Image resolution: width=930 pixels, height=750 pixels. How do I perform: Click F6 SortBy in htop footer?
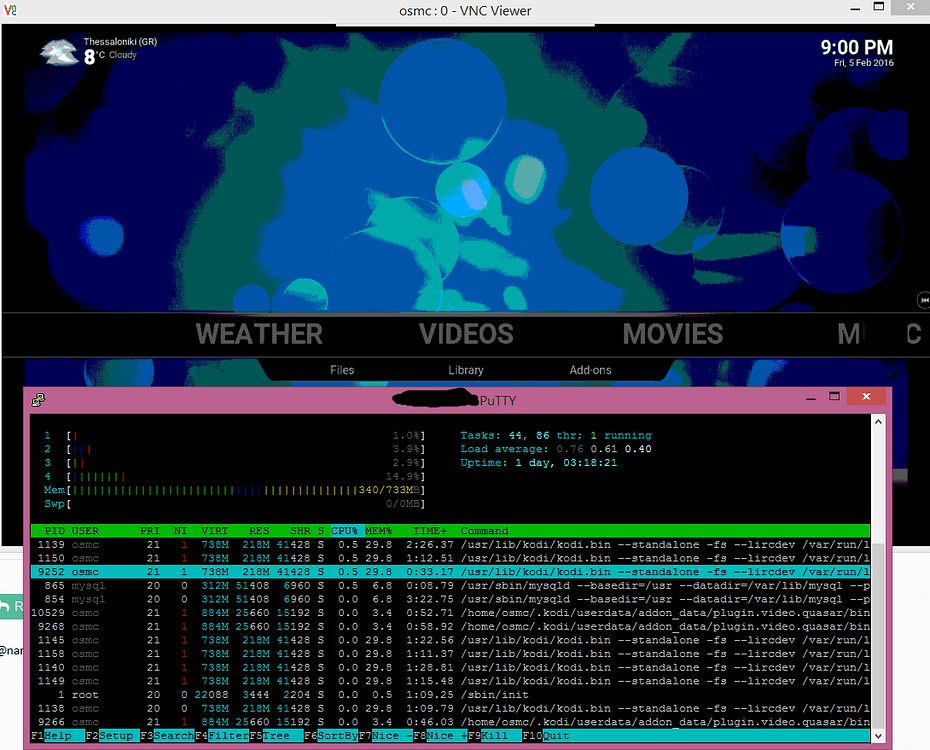tap(331, 736)
